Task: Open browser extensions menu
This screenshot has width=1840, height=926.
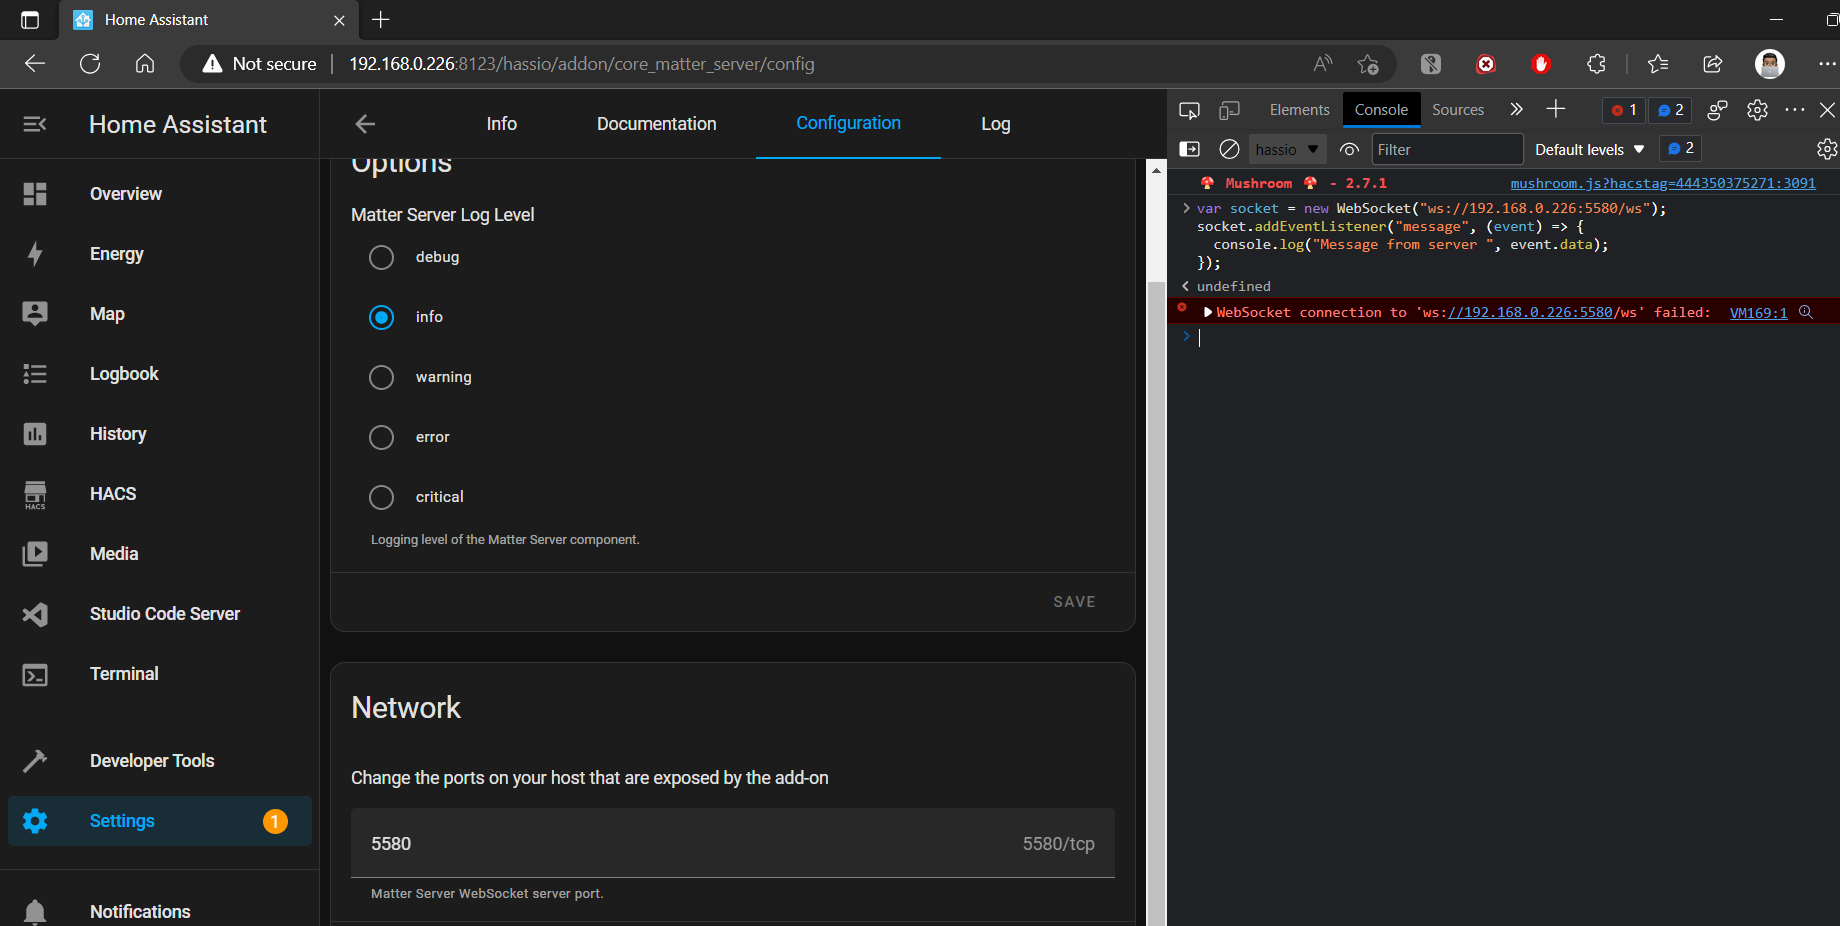Action: click(x=1596, y=64)
